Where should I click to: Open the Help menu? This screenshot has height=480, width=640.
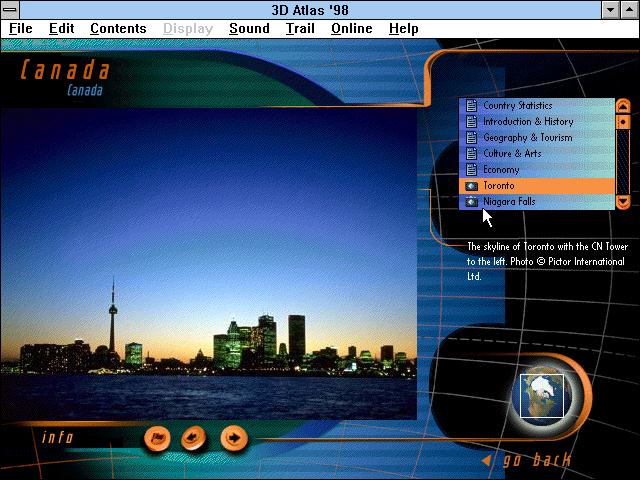point(403,29)
